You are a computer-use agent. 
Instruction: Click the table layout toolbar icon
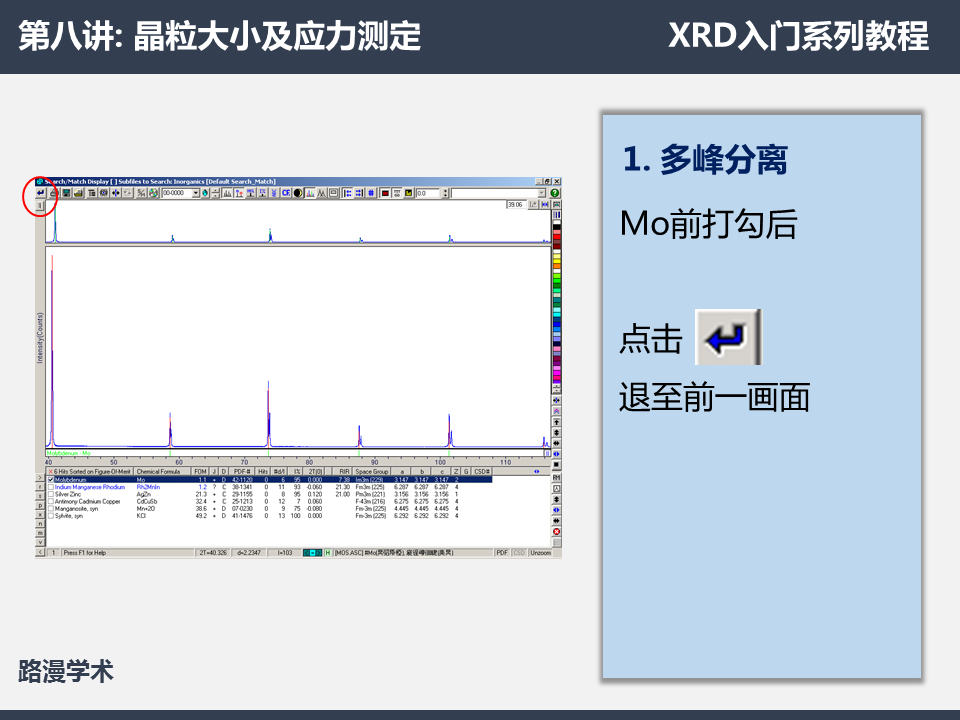[92, 193]
